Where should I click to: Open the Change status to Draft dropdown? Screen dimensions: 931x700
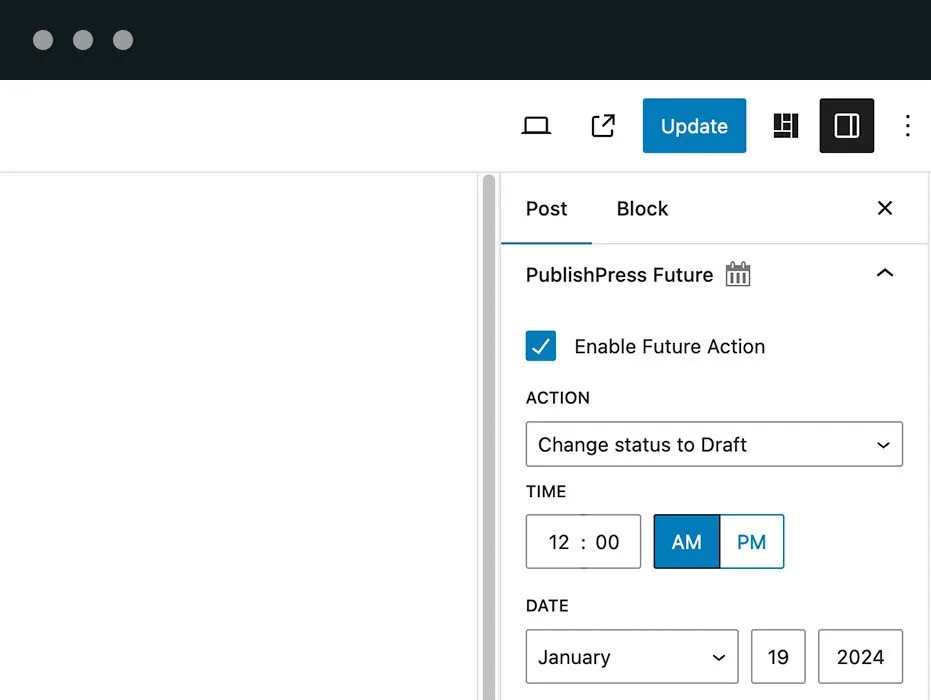click(x=714, y=444)
